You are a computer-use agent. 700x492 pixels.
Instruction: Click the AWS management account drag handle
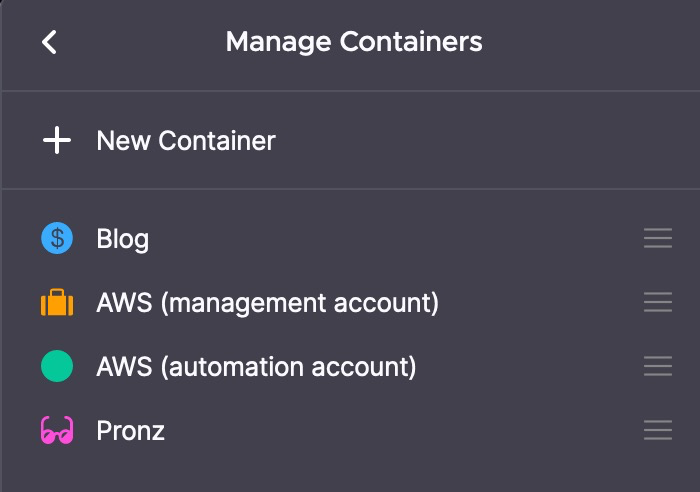pyautogui.click(x=657, y=303)
